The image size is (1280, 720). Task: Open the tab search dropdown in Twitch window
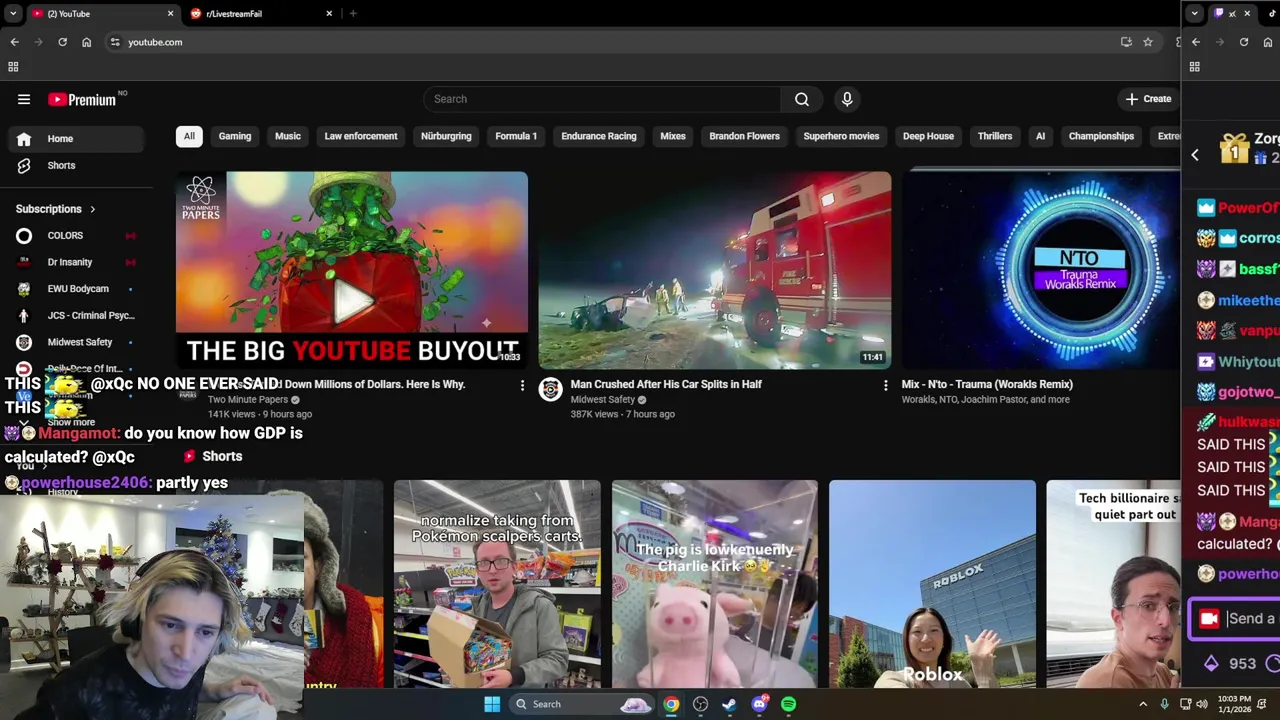click(x=1194, y=13)
